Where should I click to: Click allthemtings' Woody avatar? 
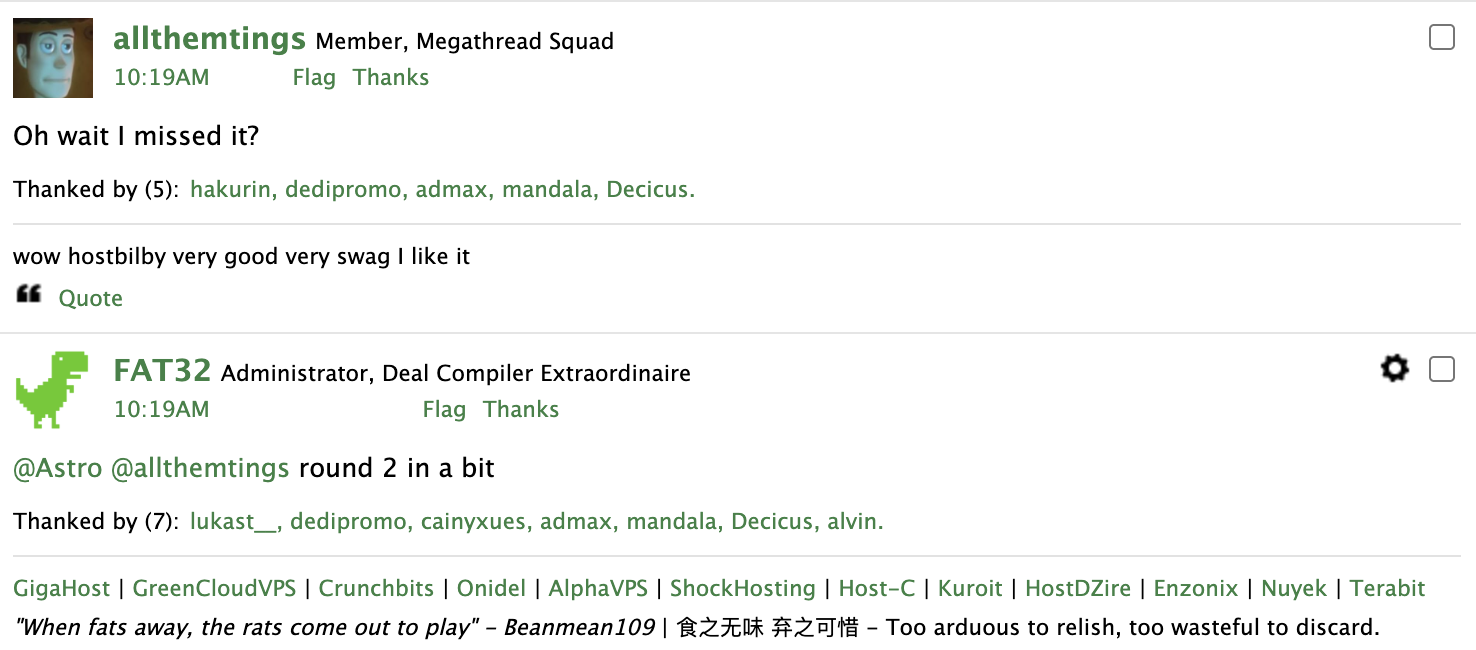click(52, 57)
